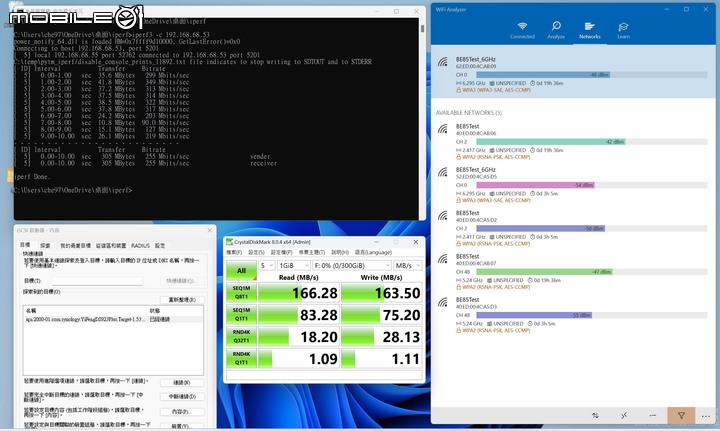Screen dimensions: 720x431
Task: Click the pink -54 dBm signal bar
Action: click(x=535, y=185)
